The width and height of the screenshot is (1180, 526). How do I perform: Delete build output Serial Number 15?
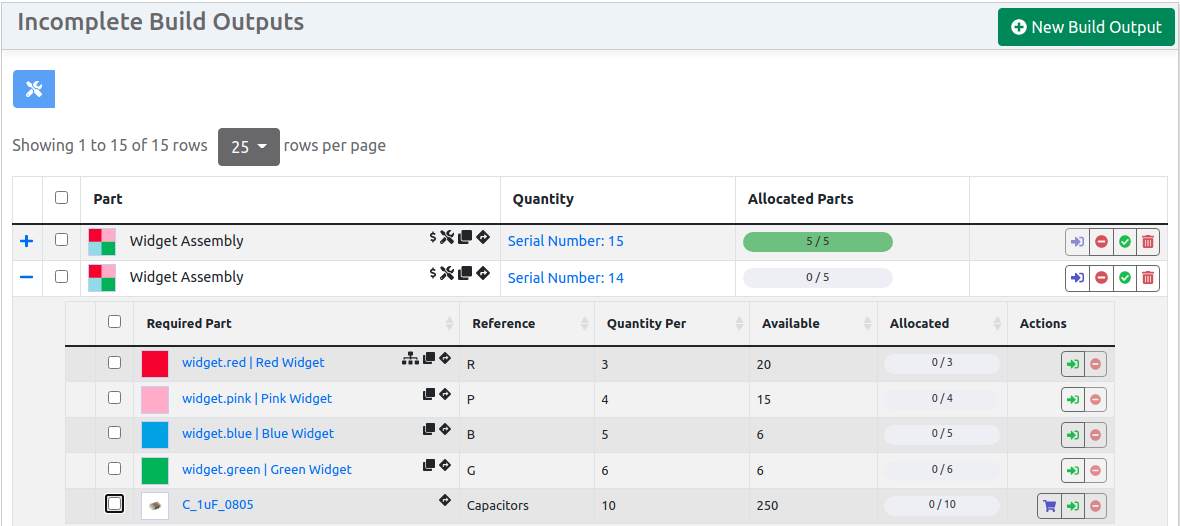[x=1148, y=241]
